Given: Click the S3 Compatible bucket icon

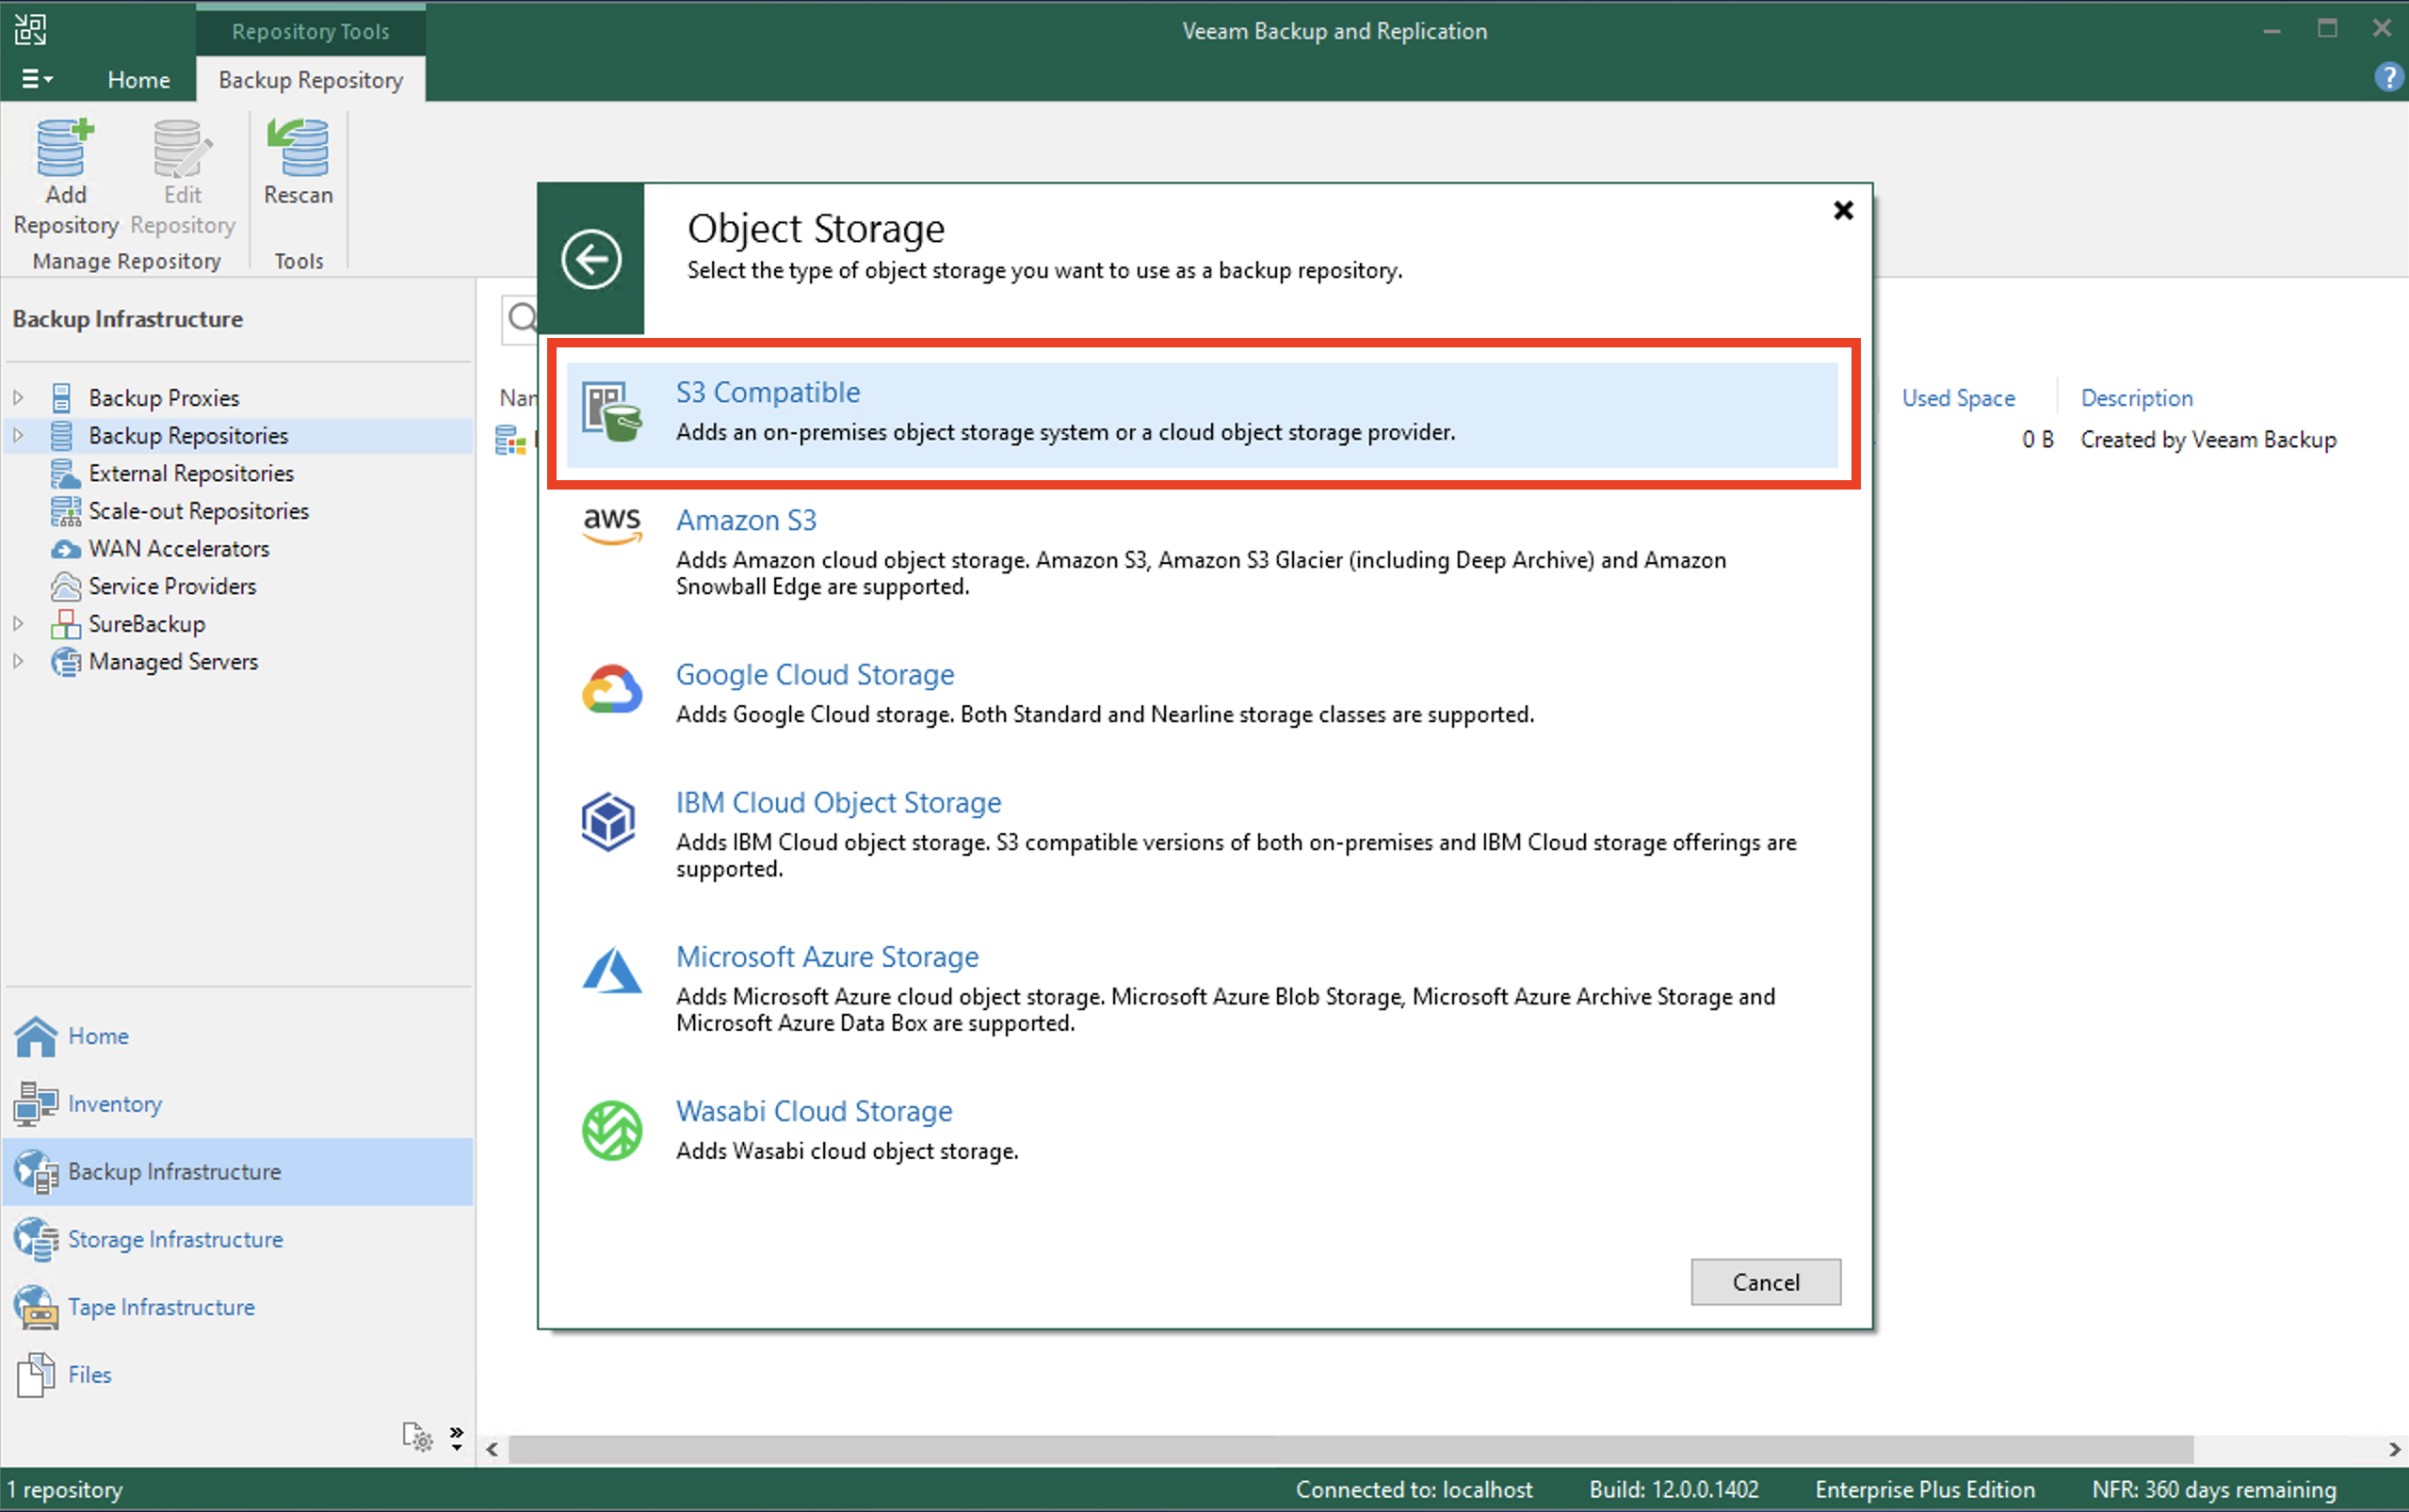Looking at the screenshot, I should pyautogui.click(x=612, y=412).
